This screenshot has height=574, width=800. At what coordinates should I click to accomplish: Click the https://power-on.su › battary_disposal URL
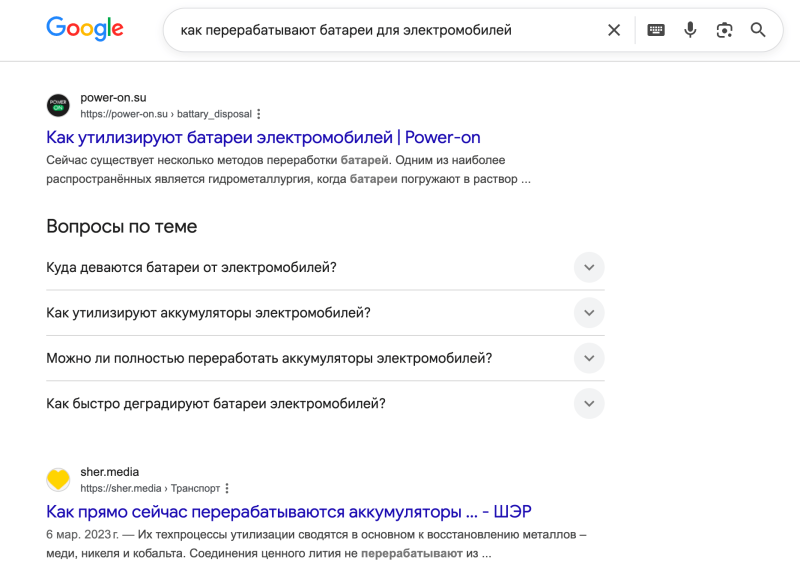click(166, 114)
